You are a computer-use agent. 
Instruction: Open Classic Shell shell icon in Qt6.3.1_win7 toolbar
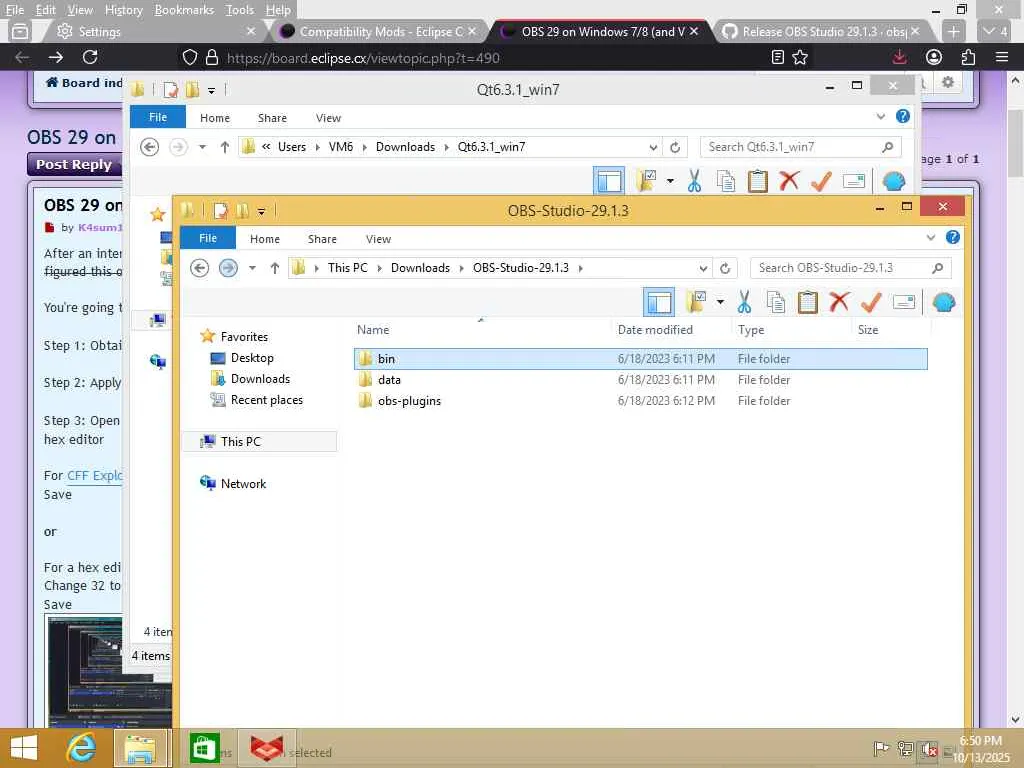[893, 181]
